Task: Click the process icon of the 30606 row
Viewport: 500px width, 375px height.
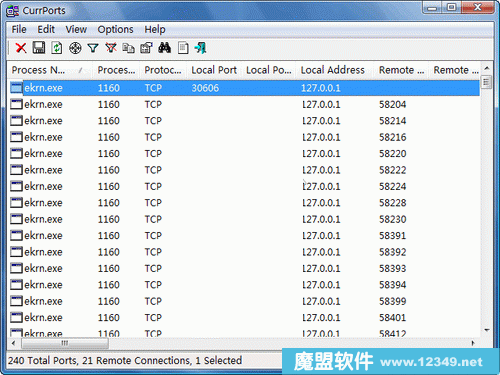Action: click(x=16, y=88)
